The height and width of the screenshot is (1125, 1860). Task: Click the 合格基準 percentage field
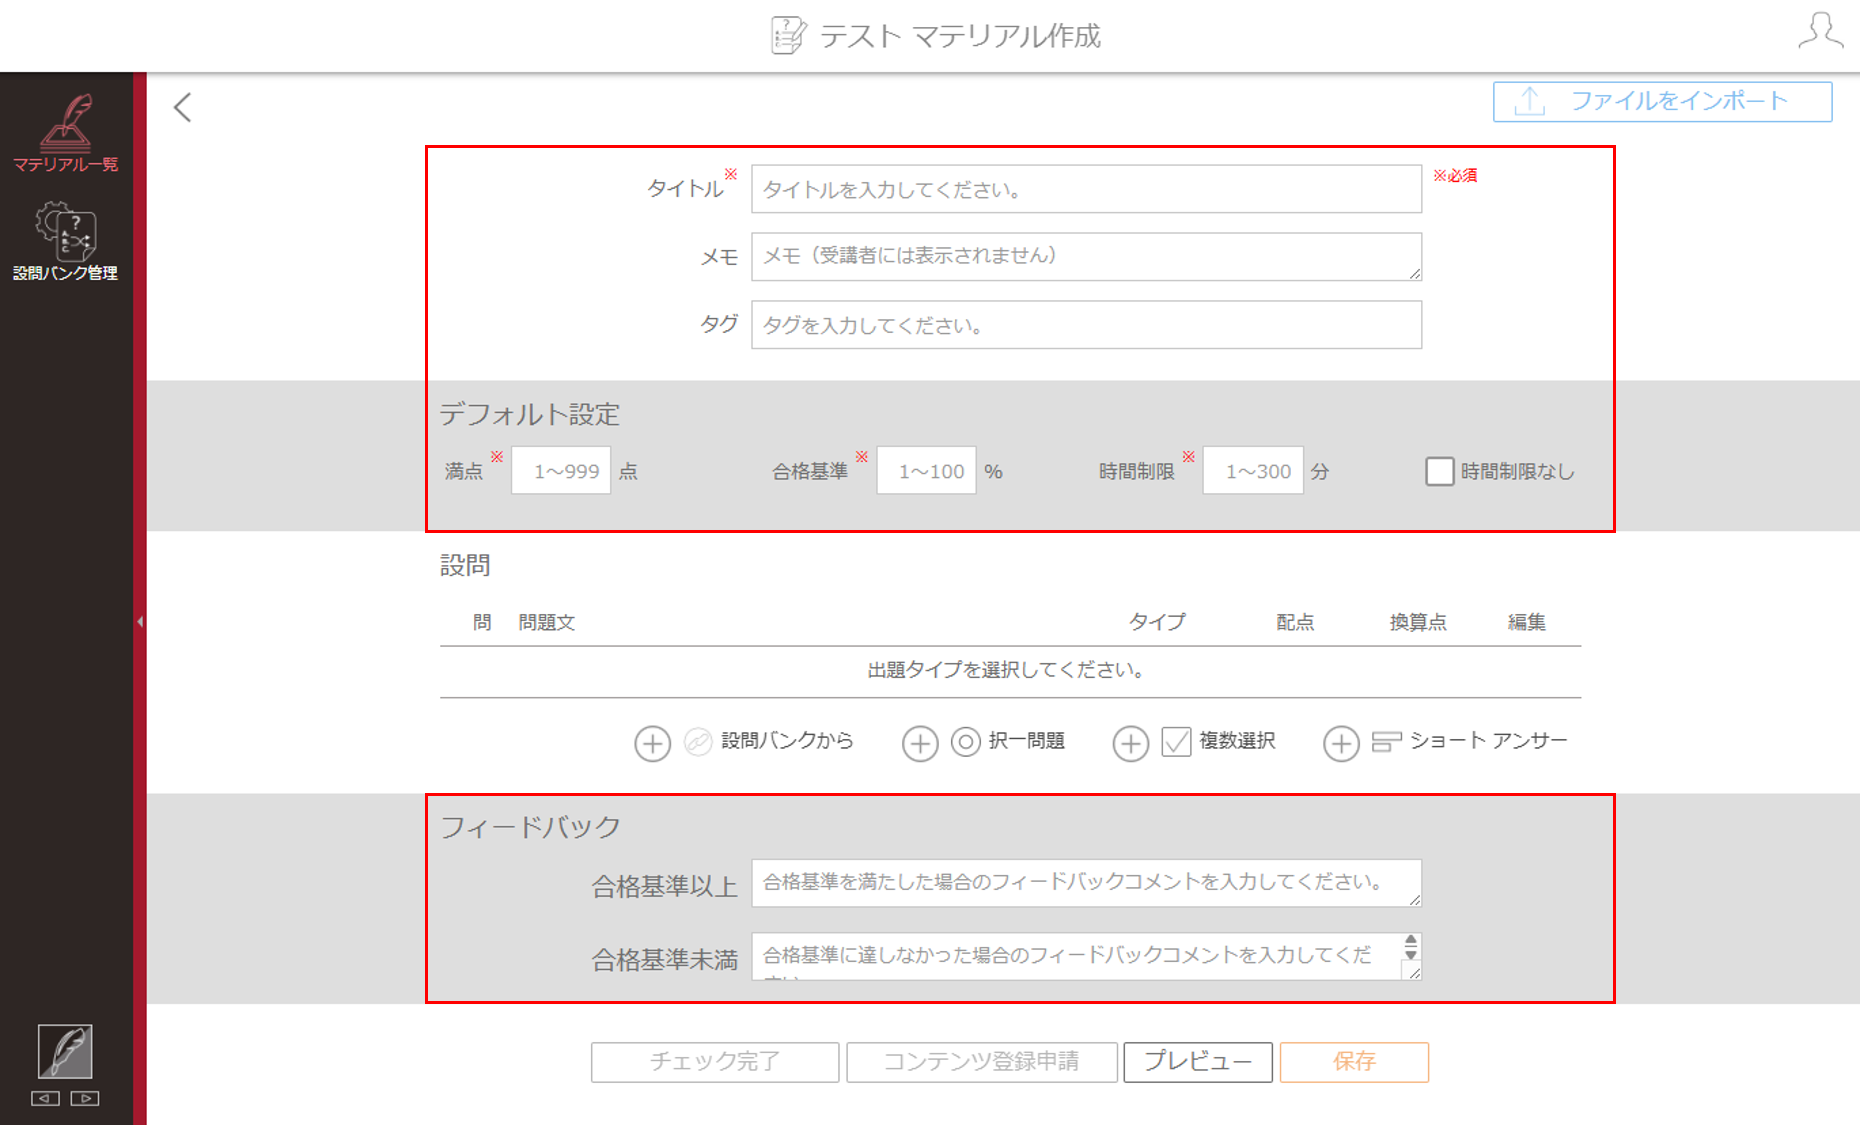[x=927, y=471]
